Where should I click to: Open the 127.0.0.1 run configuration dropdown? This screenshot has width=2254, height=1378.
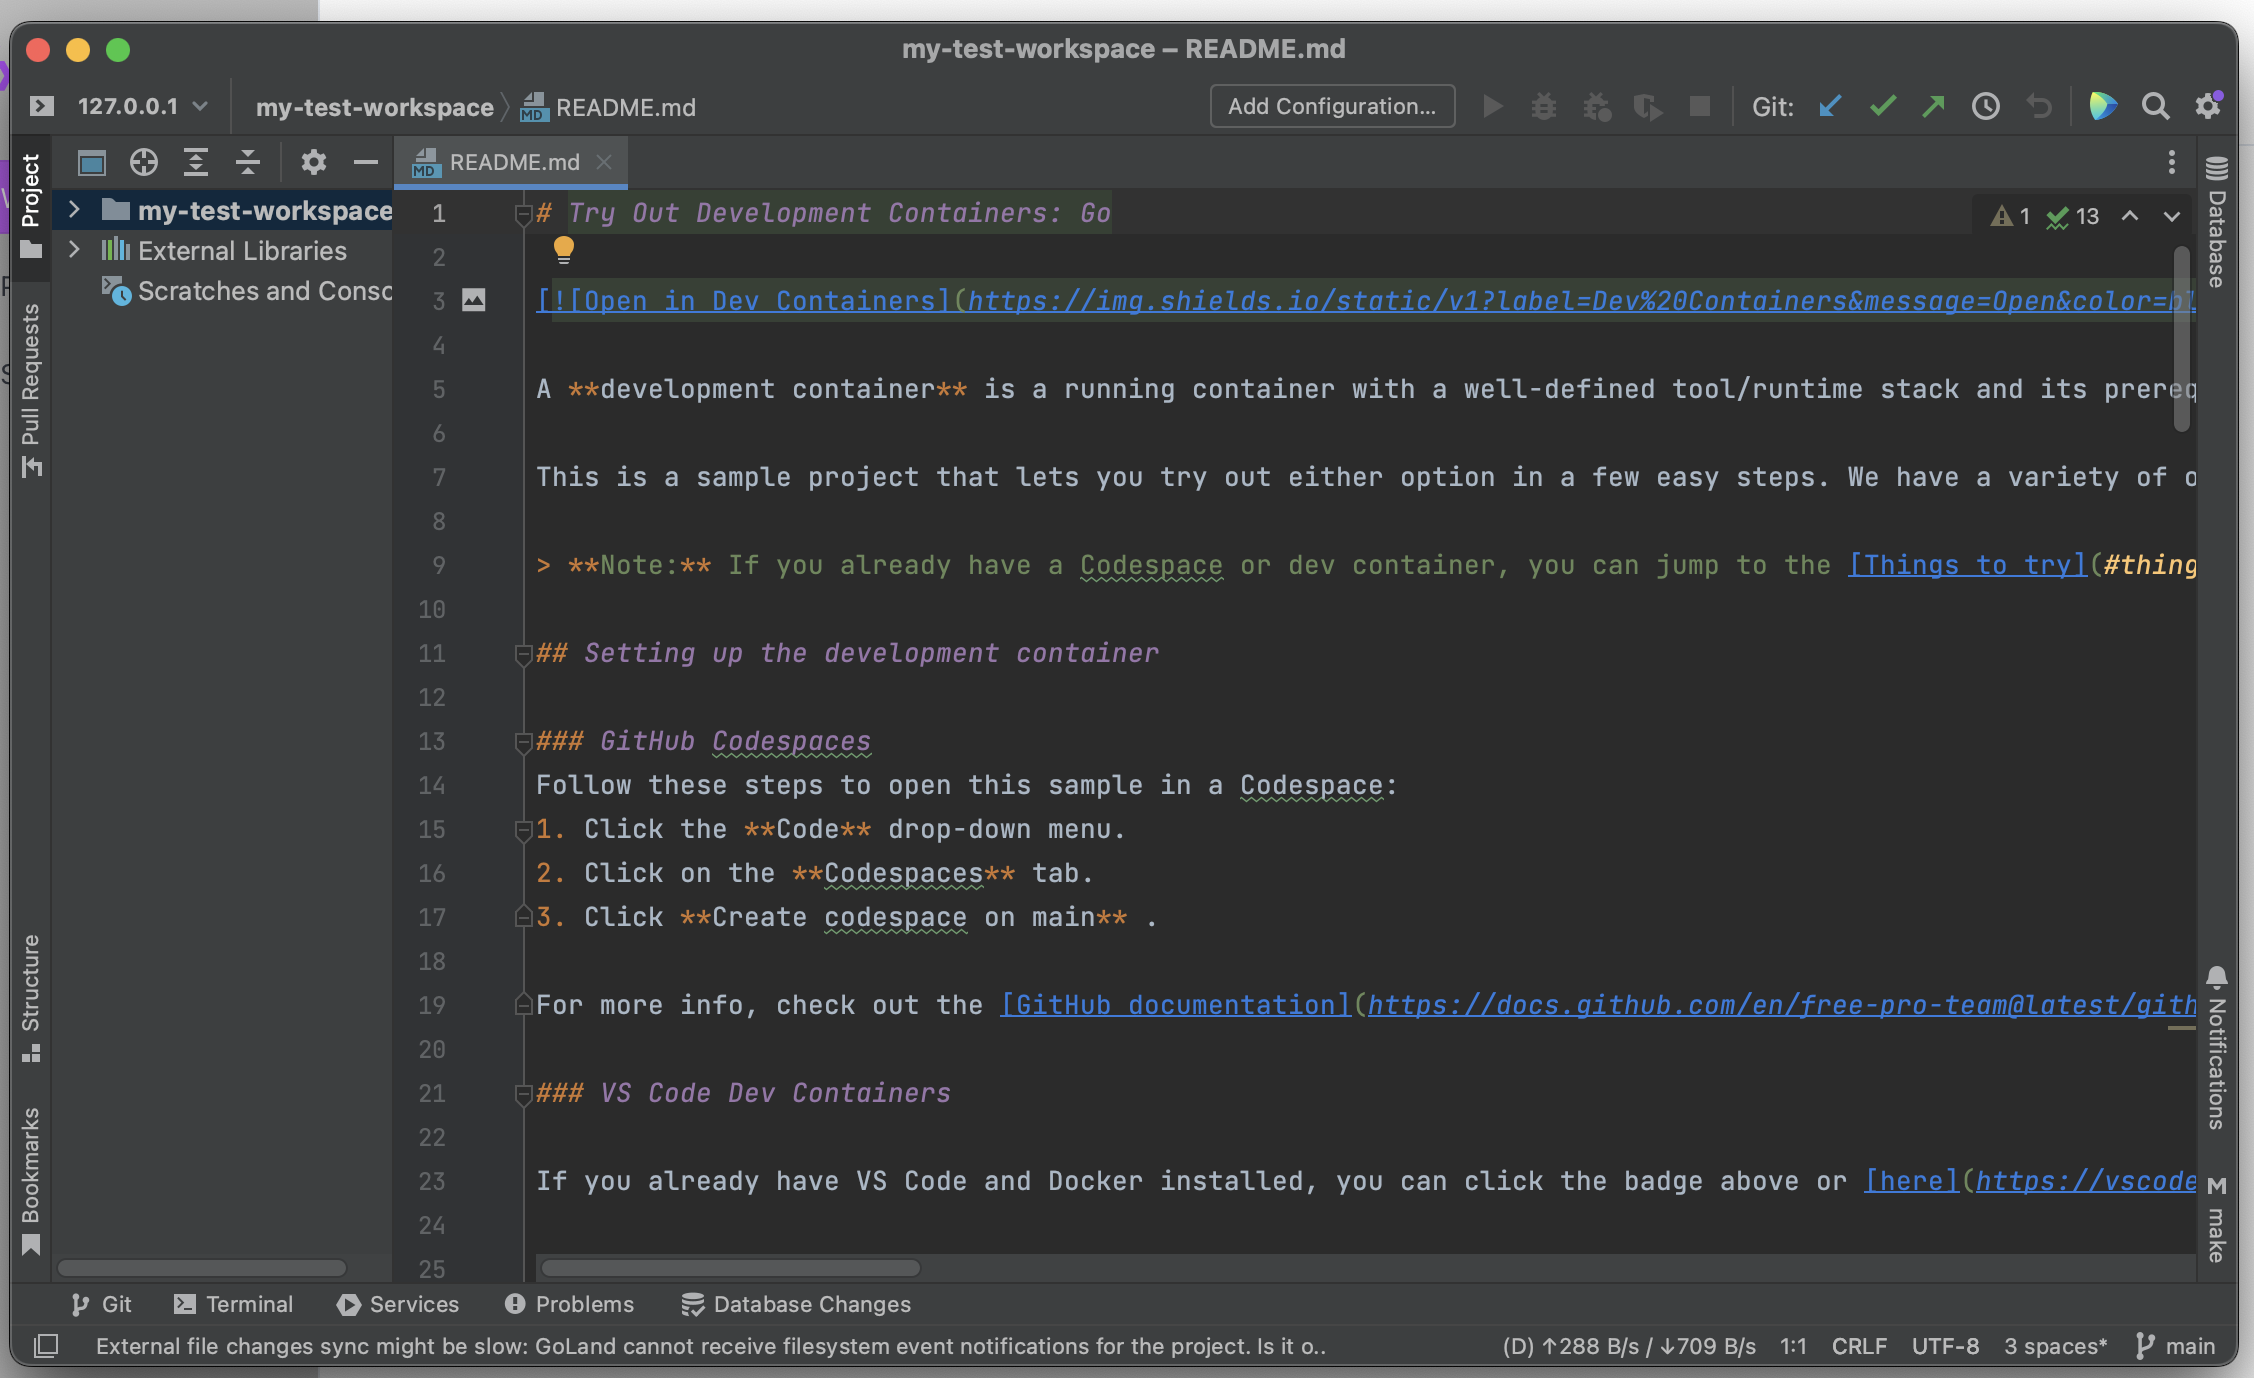pyautogui.click(x=140, y=106)
